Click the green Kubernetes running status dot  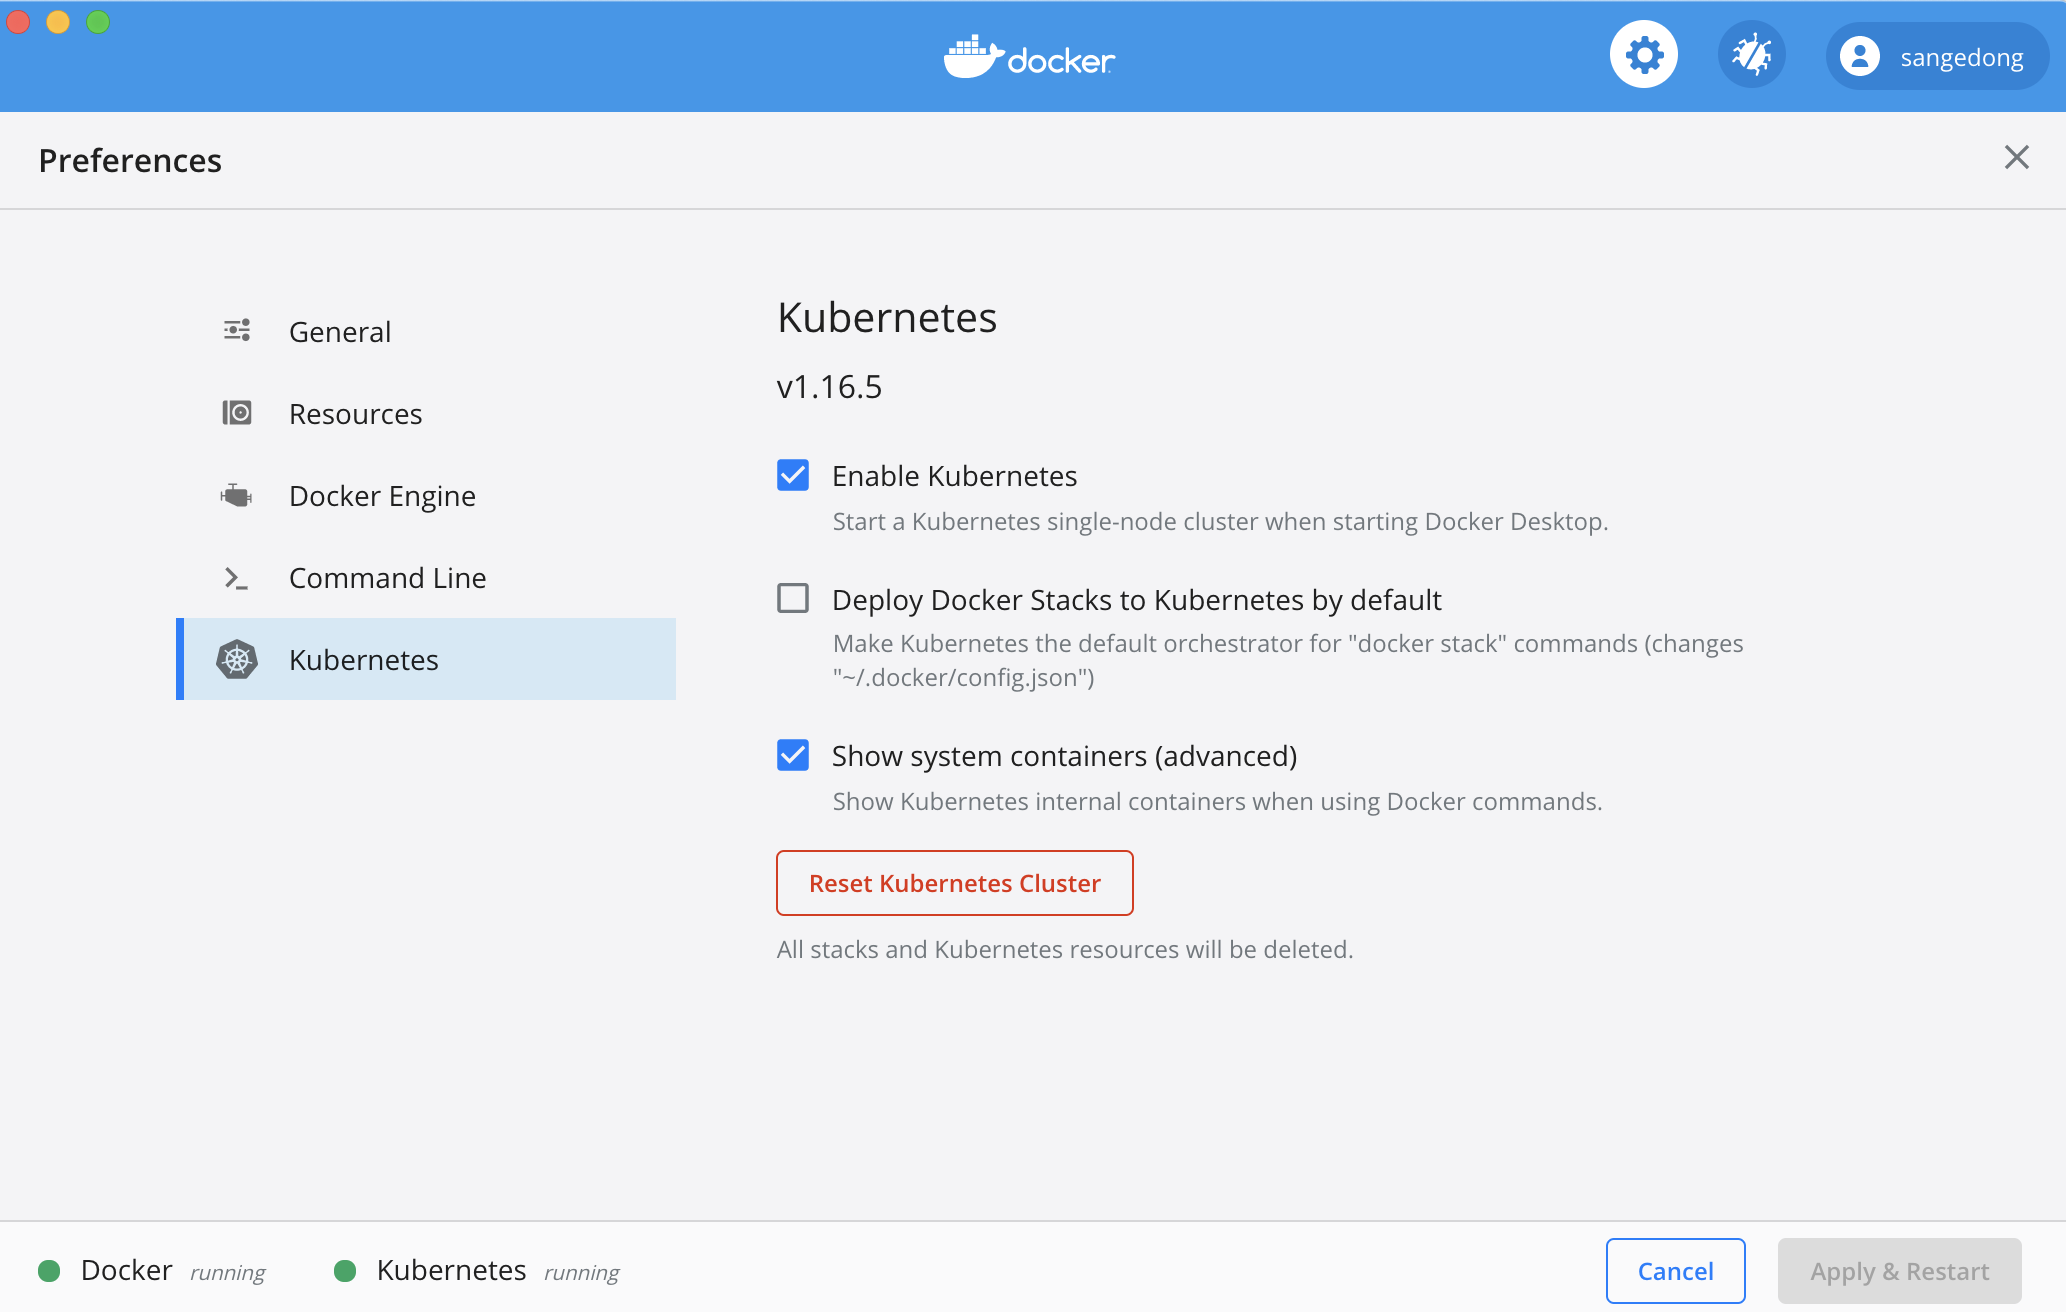[345, 1271]
